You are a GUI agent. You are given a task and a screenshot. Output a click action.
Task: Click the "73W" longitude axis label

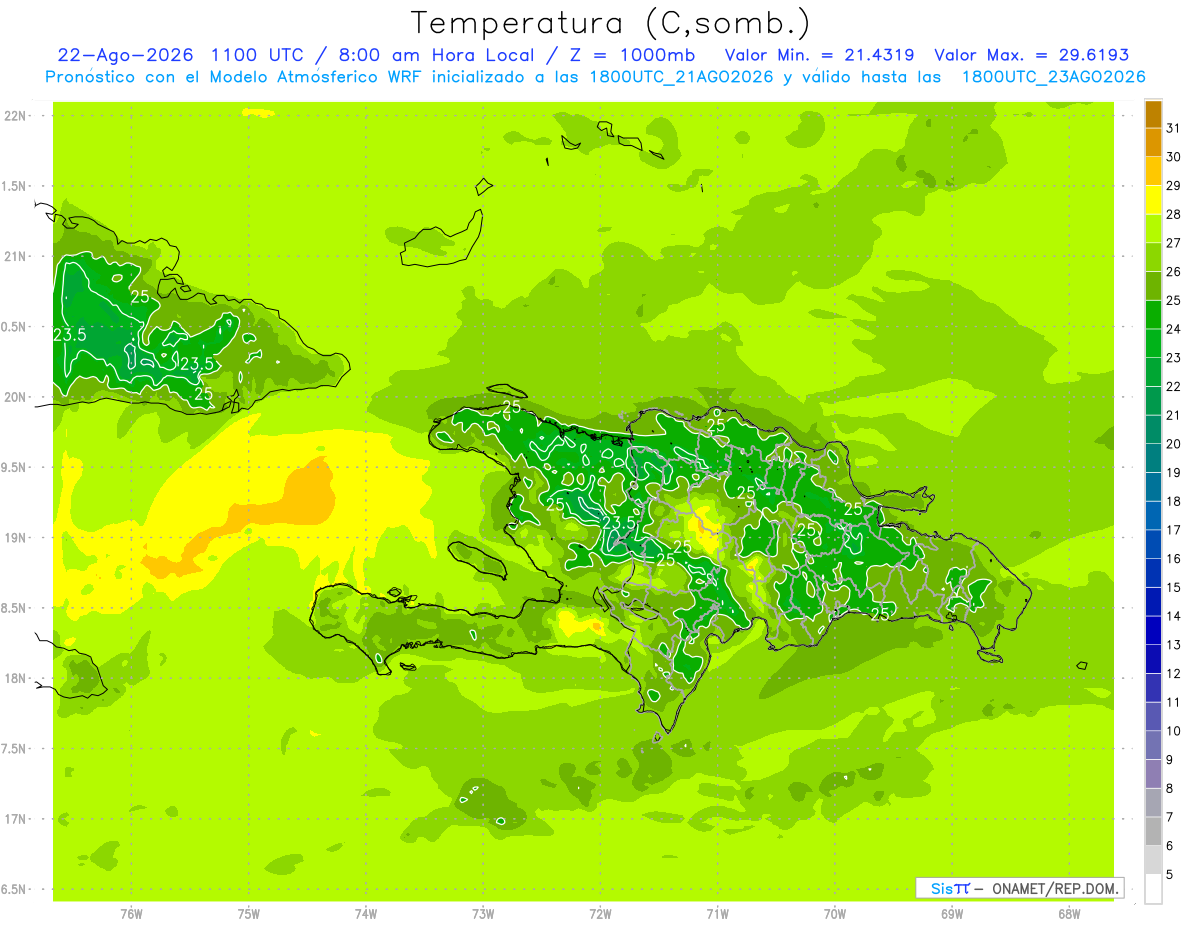click(x=483, y=913)
